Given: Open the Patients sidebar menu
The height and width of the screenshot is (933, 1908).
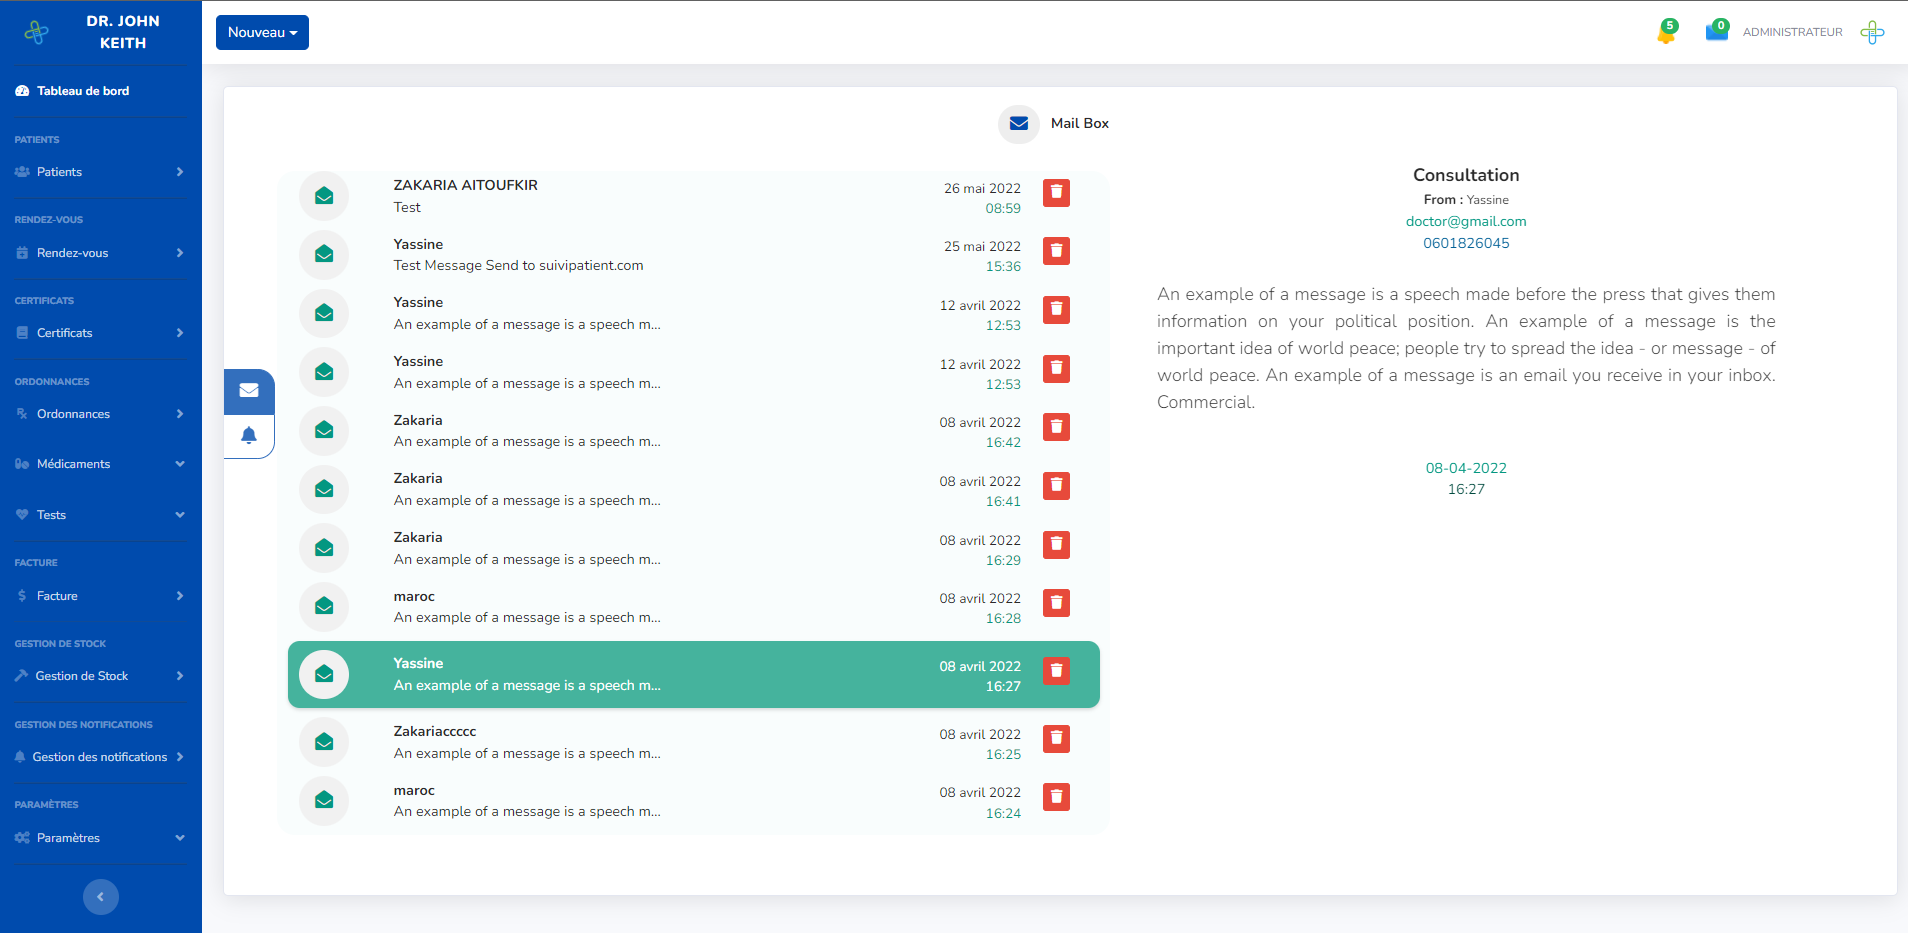Looking at the screenshot, I should [x=100, y=172].
